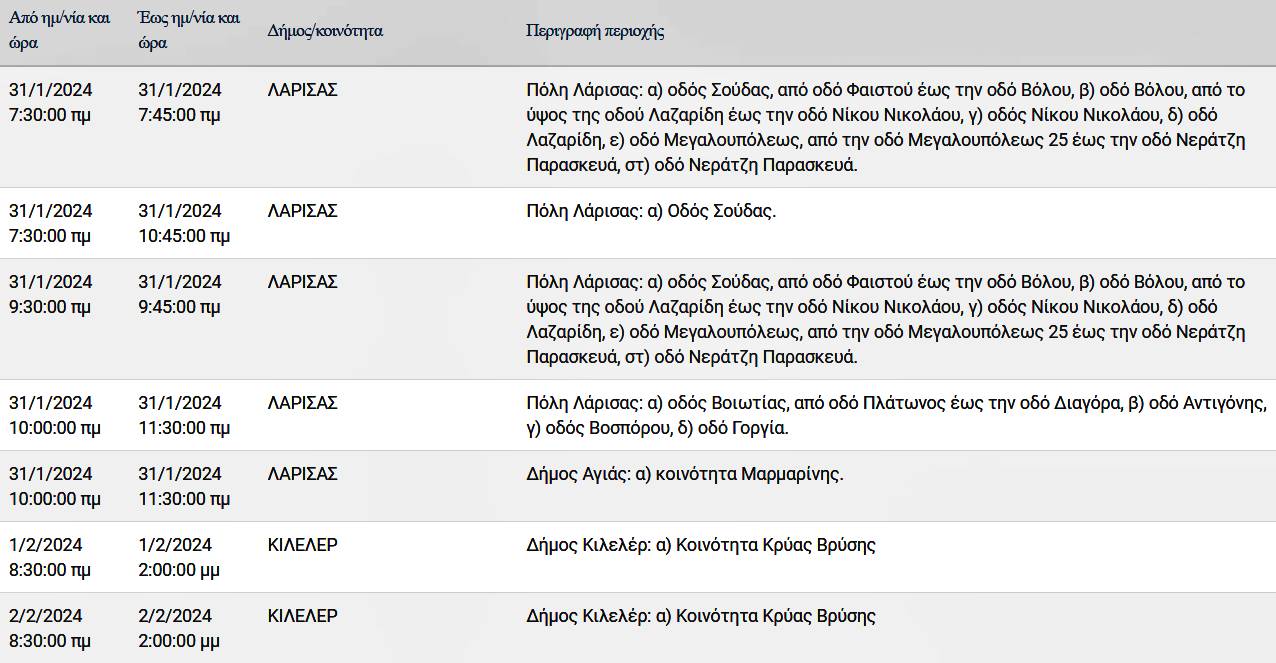Select ΛΑΡΙΣΑΣ in the Μαρμαρίνης row

303,474
